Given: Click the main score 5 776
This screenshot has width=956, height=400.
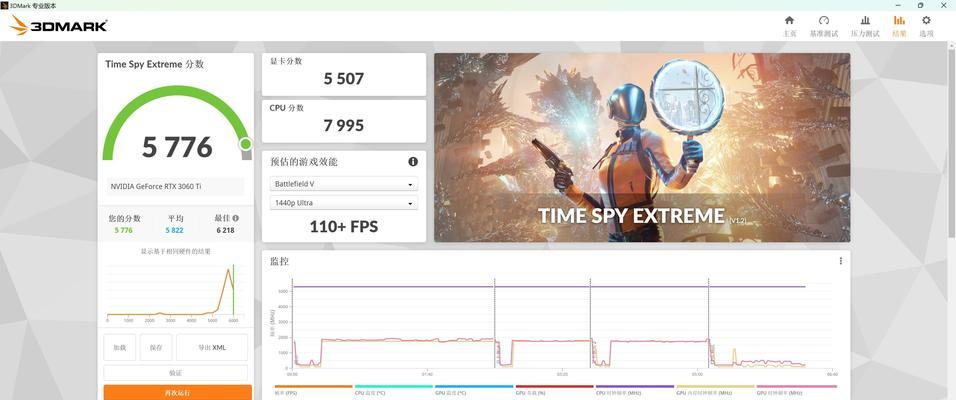Looking at the screenshot, I should 177,147.
